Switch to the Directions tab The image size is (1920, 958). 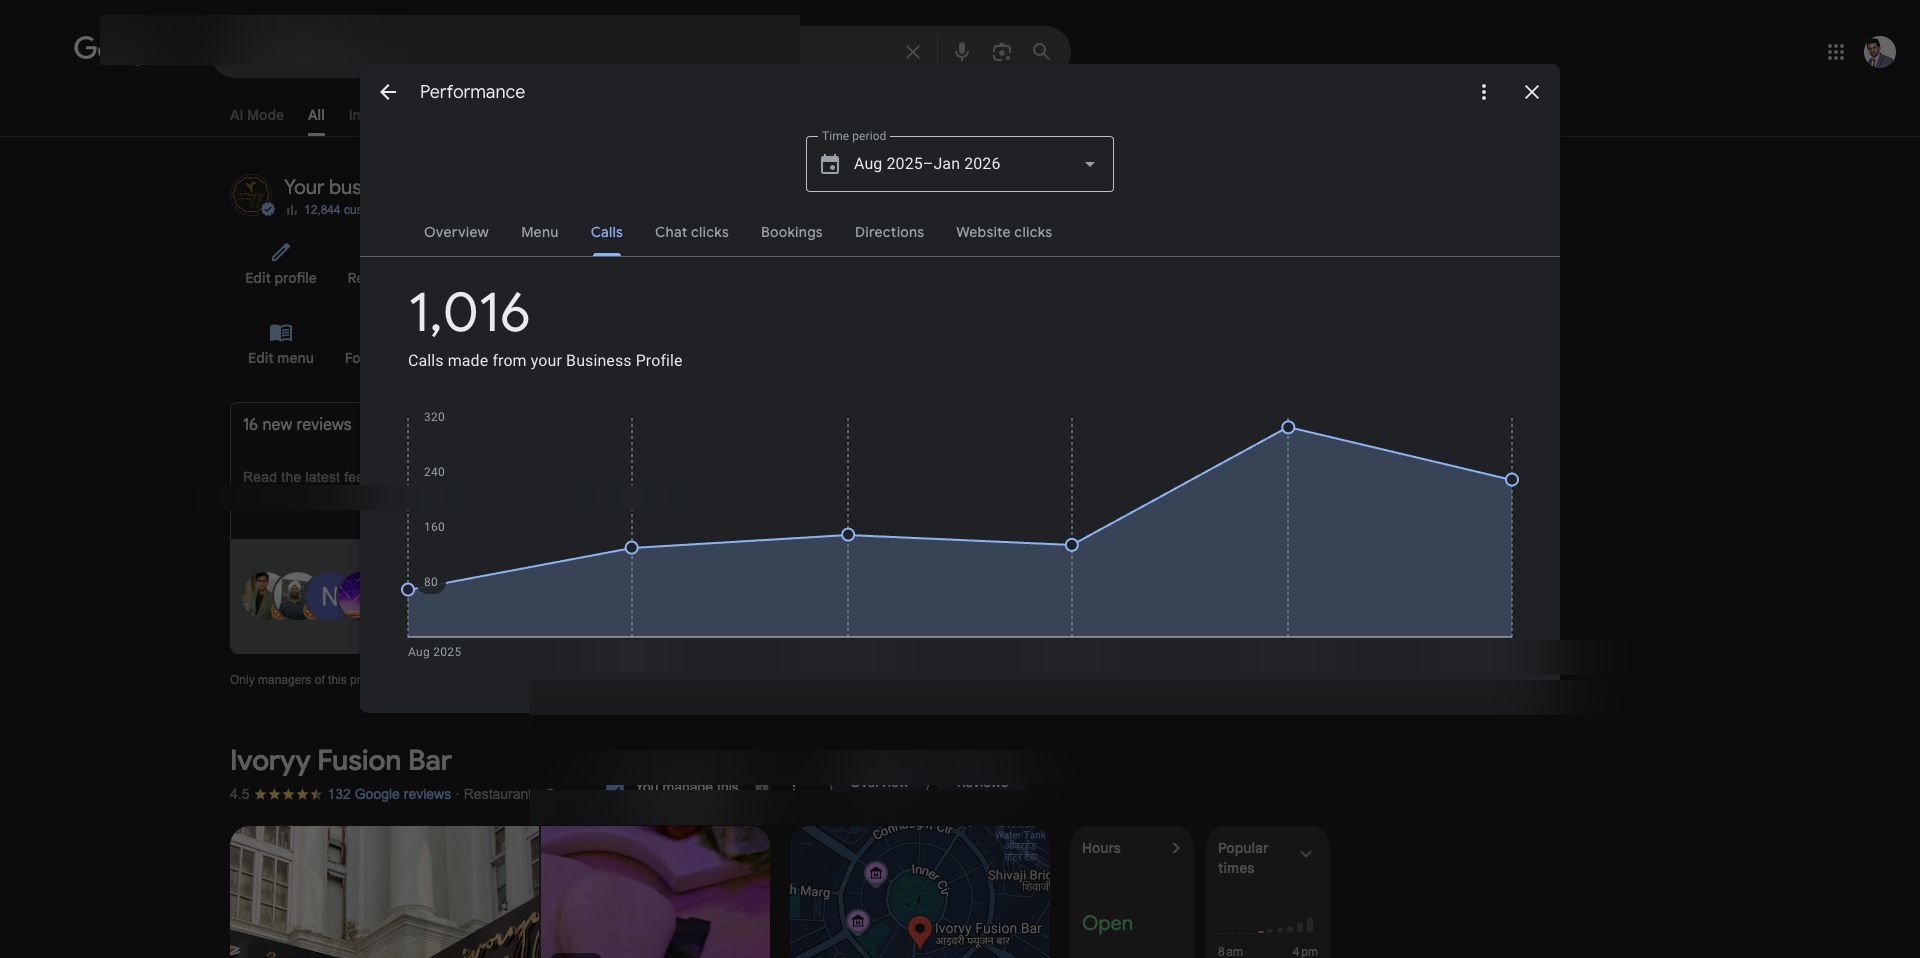pyautogui.click(x=889, y=232)
